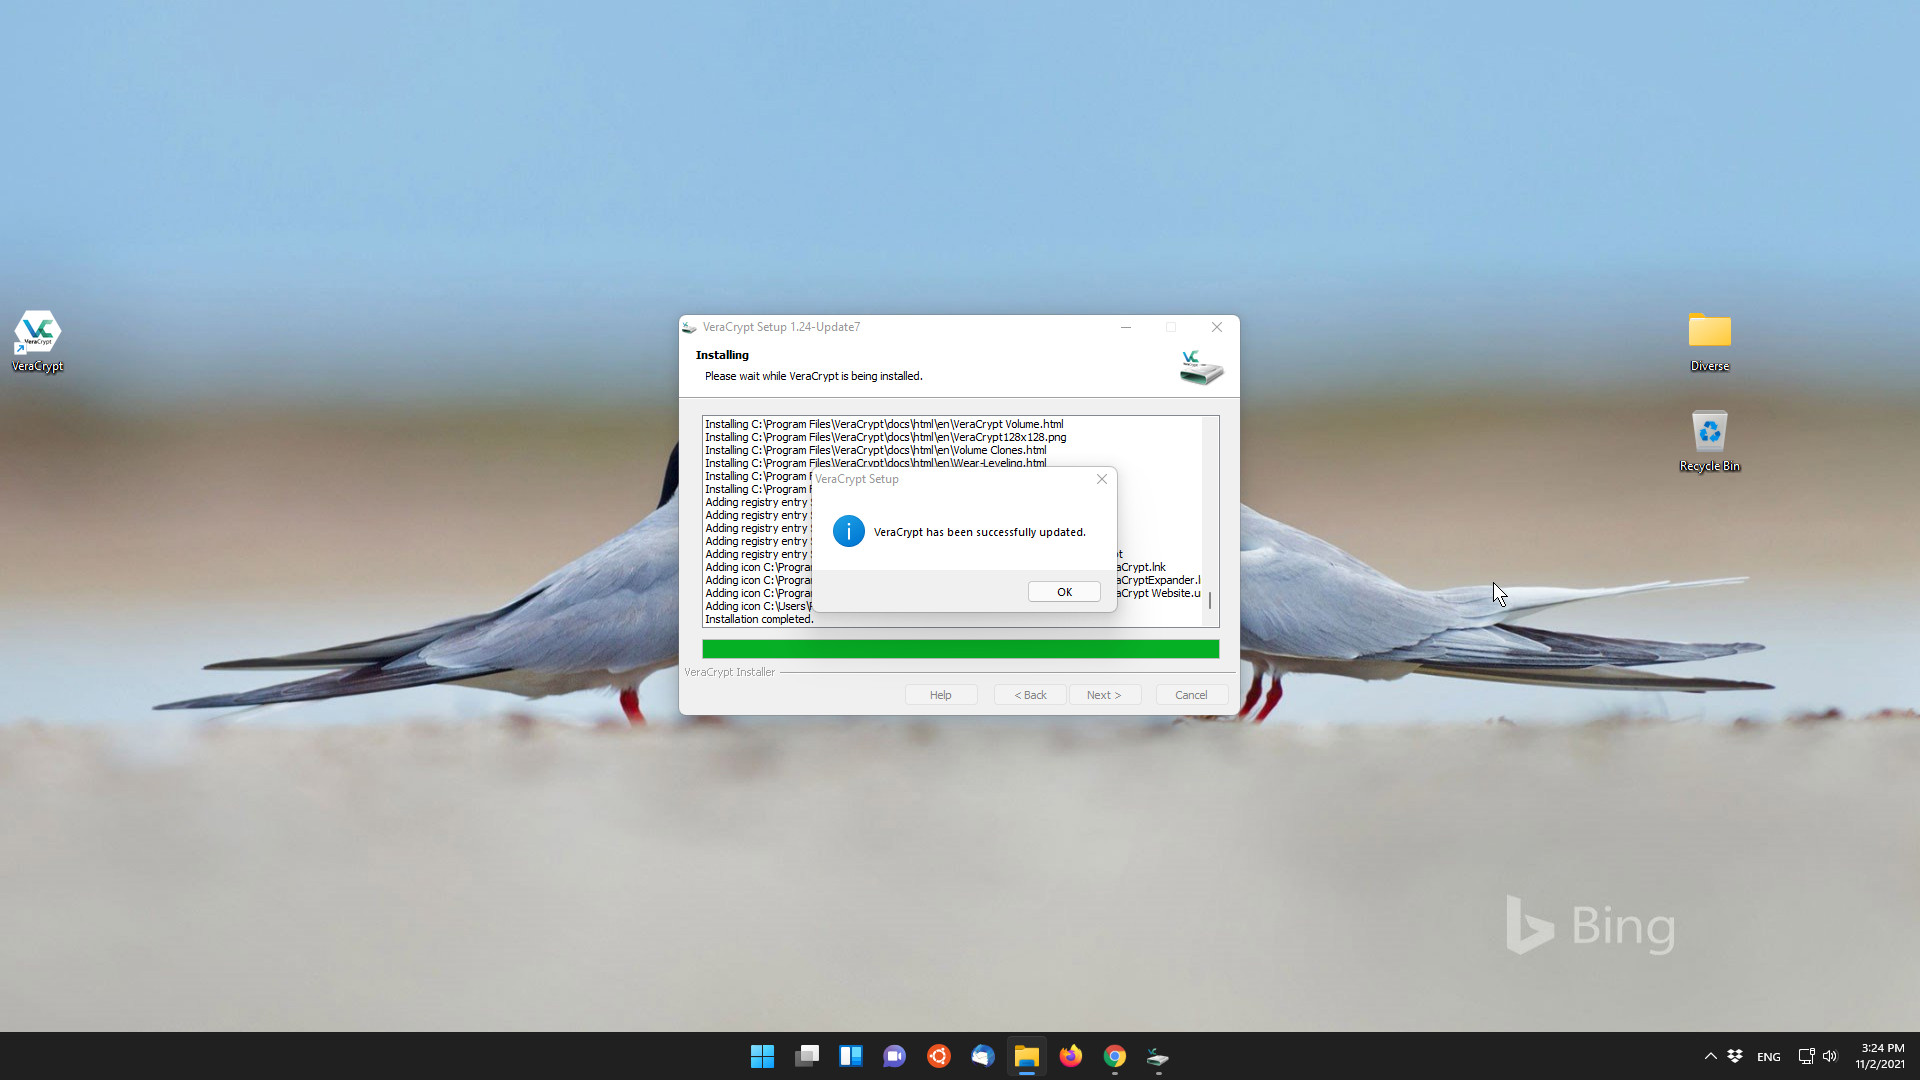Select the Diverse folder on desktop
Screen dimensions: 1920x1080
pos(1710,341)
